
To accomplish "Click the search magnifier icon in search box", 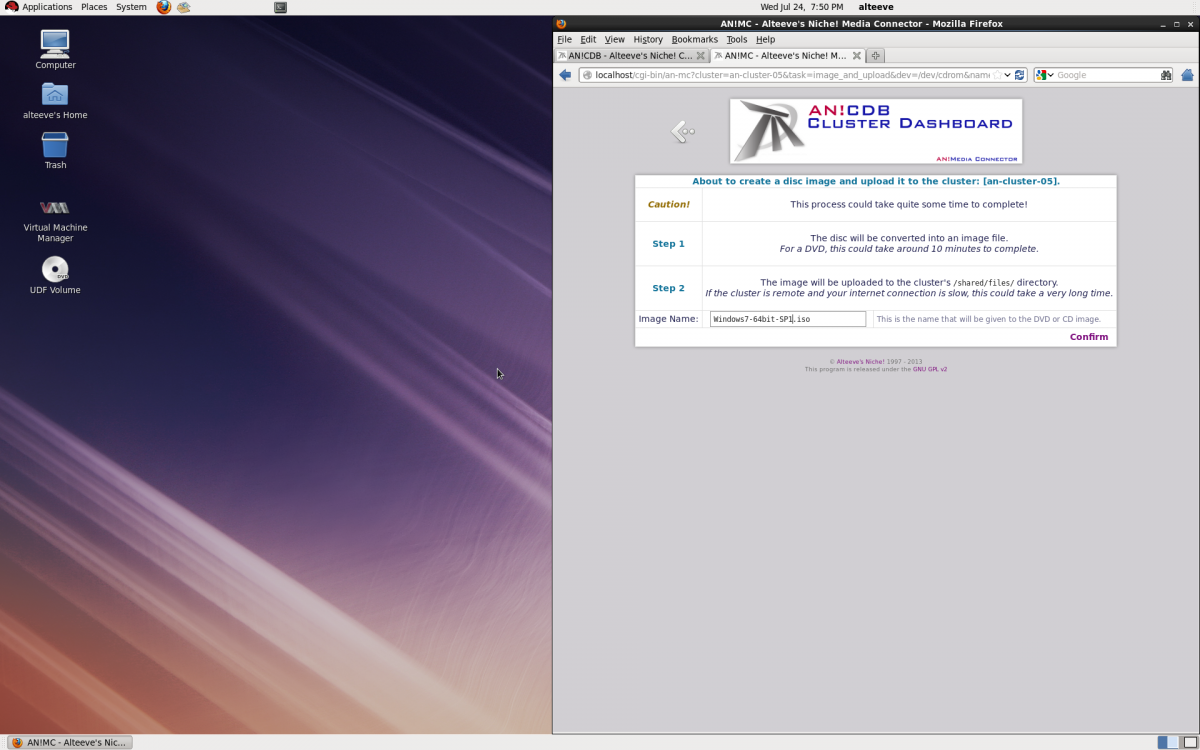I will [x=1166, y=75].
